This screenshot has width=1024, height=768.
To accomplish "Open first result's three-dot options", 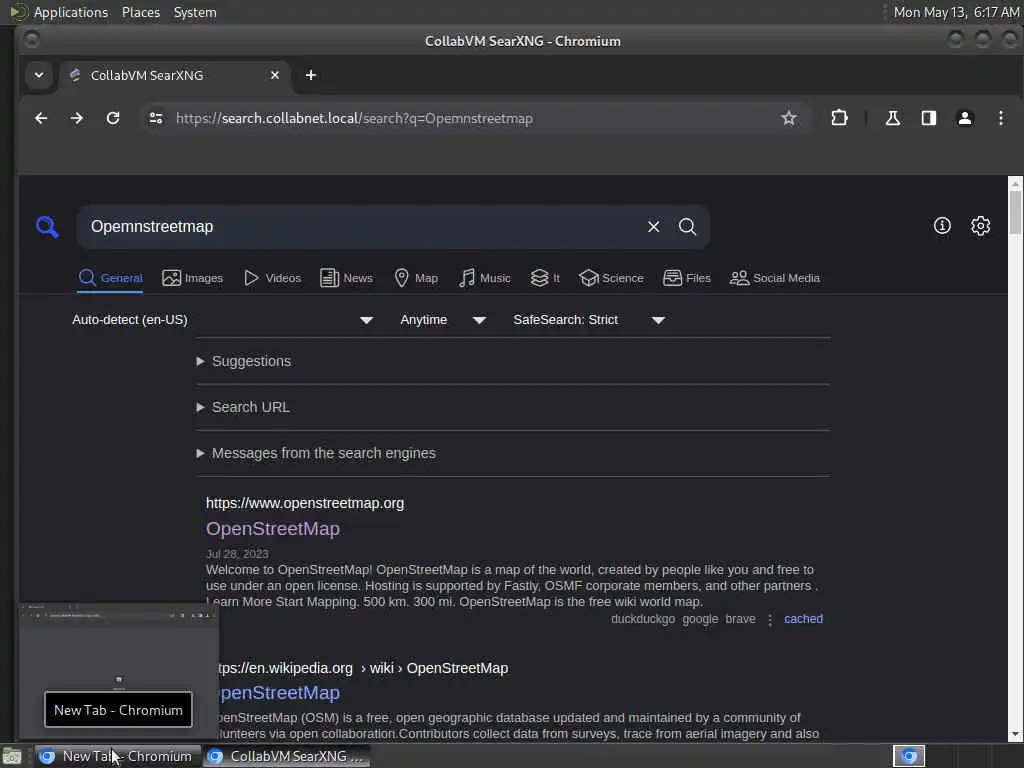I will click(x=770, y=620).
